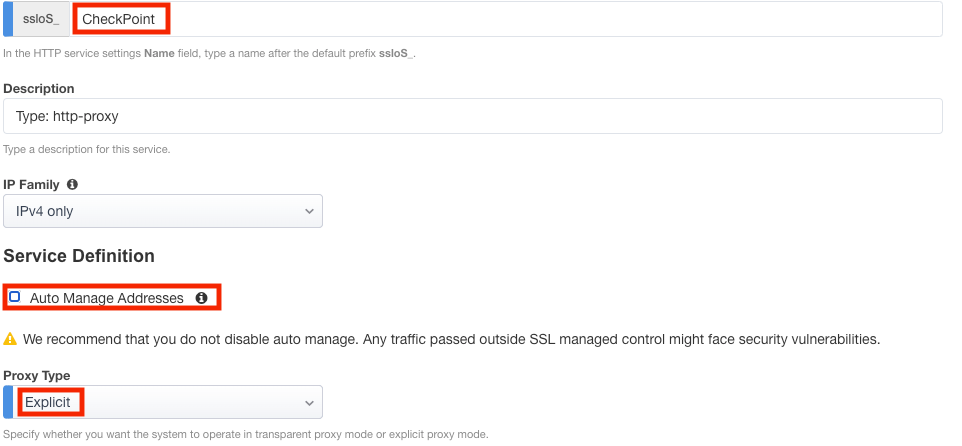Click the Description field label
962x446 pixels.
(x=39, y=89)
